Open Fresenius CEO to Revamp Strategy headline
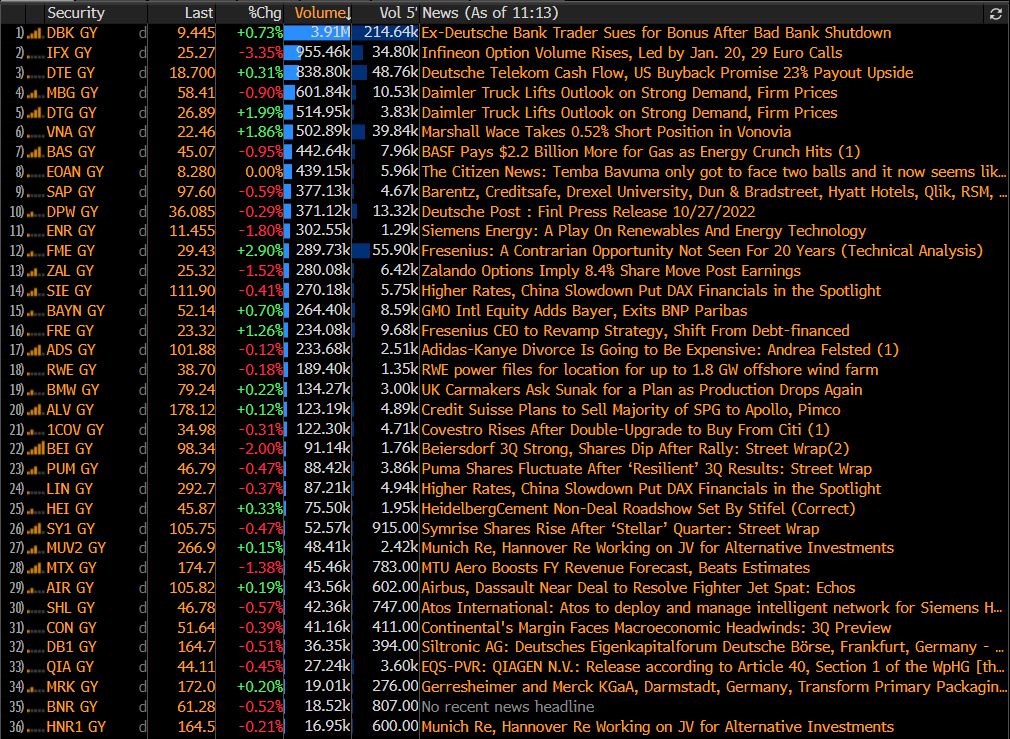1010x739 pixels. (x=636, y=331)
